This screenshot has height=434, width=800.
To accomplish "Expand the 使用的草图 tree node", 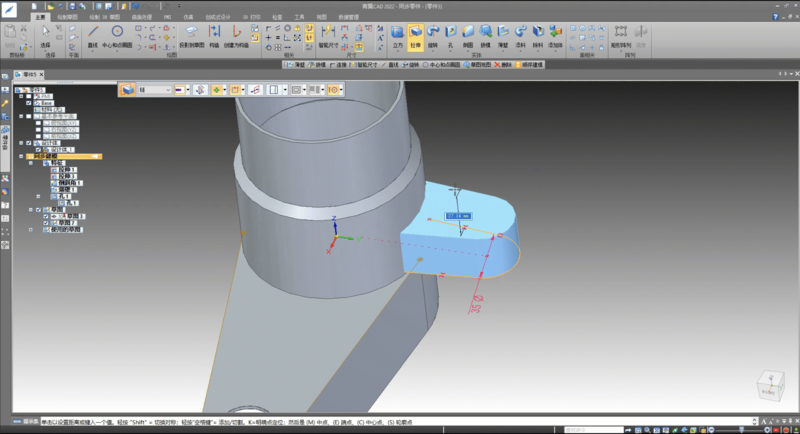I will [x=31, y=229].
